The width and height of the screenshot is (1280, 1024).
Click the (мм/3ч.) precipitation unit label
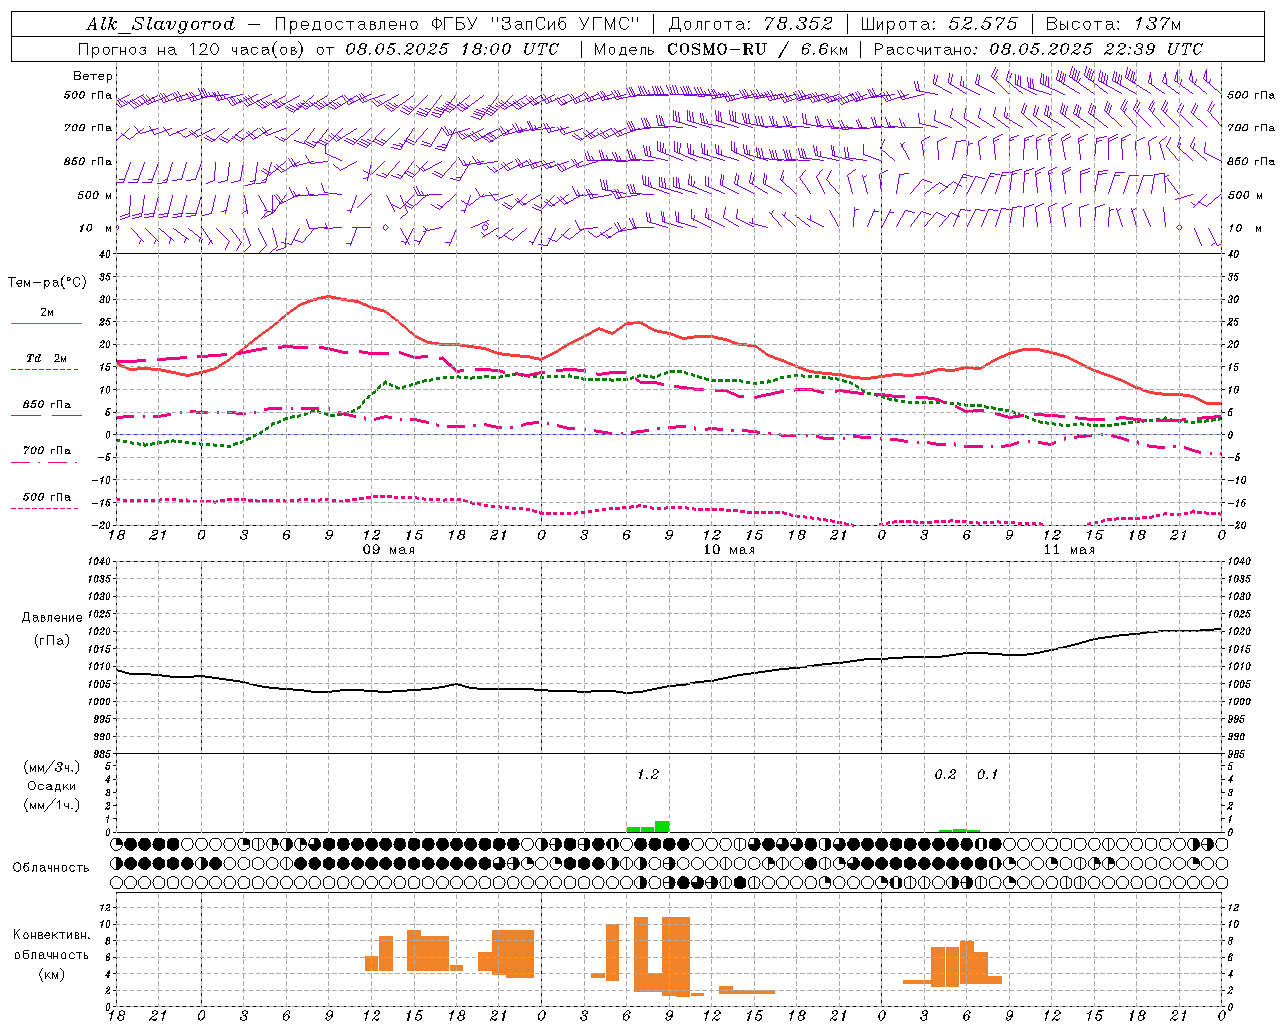point(51,767)
